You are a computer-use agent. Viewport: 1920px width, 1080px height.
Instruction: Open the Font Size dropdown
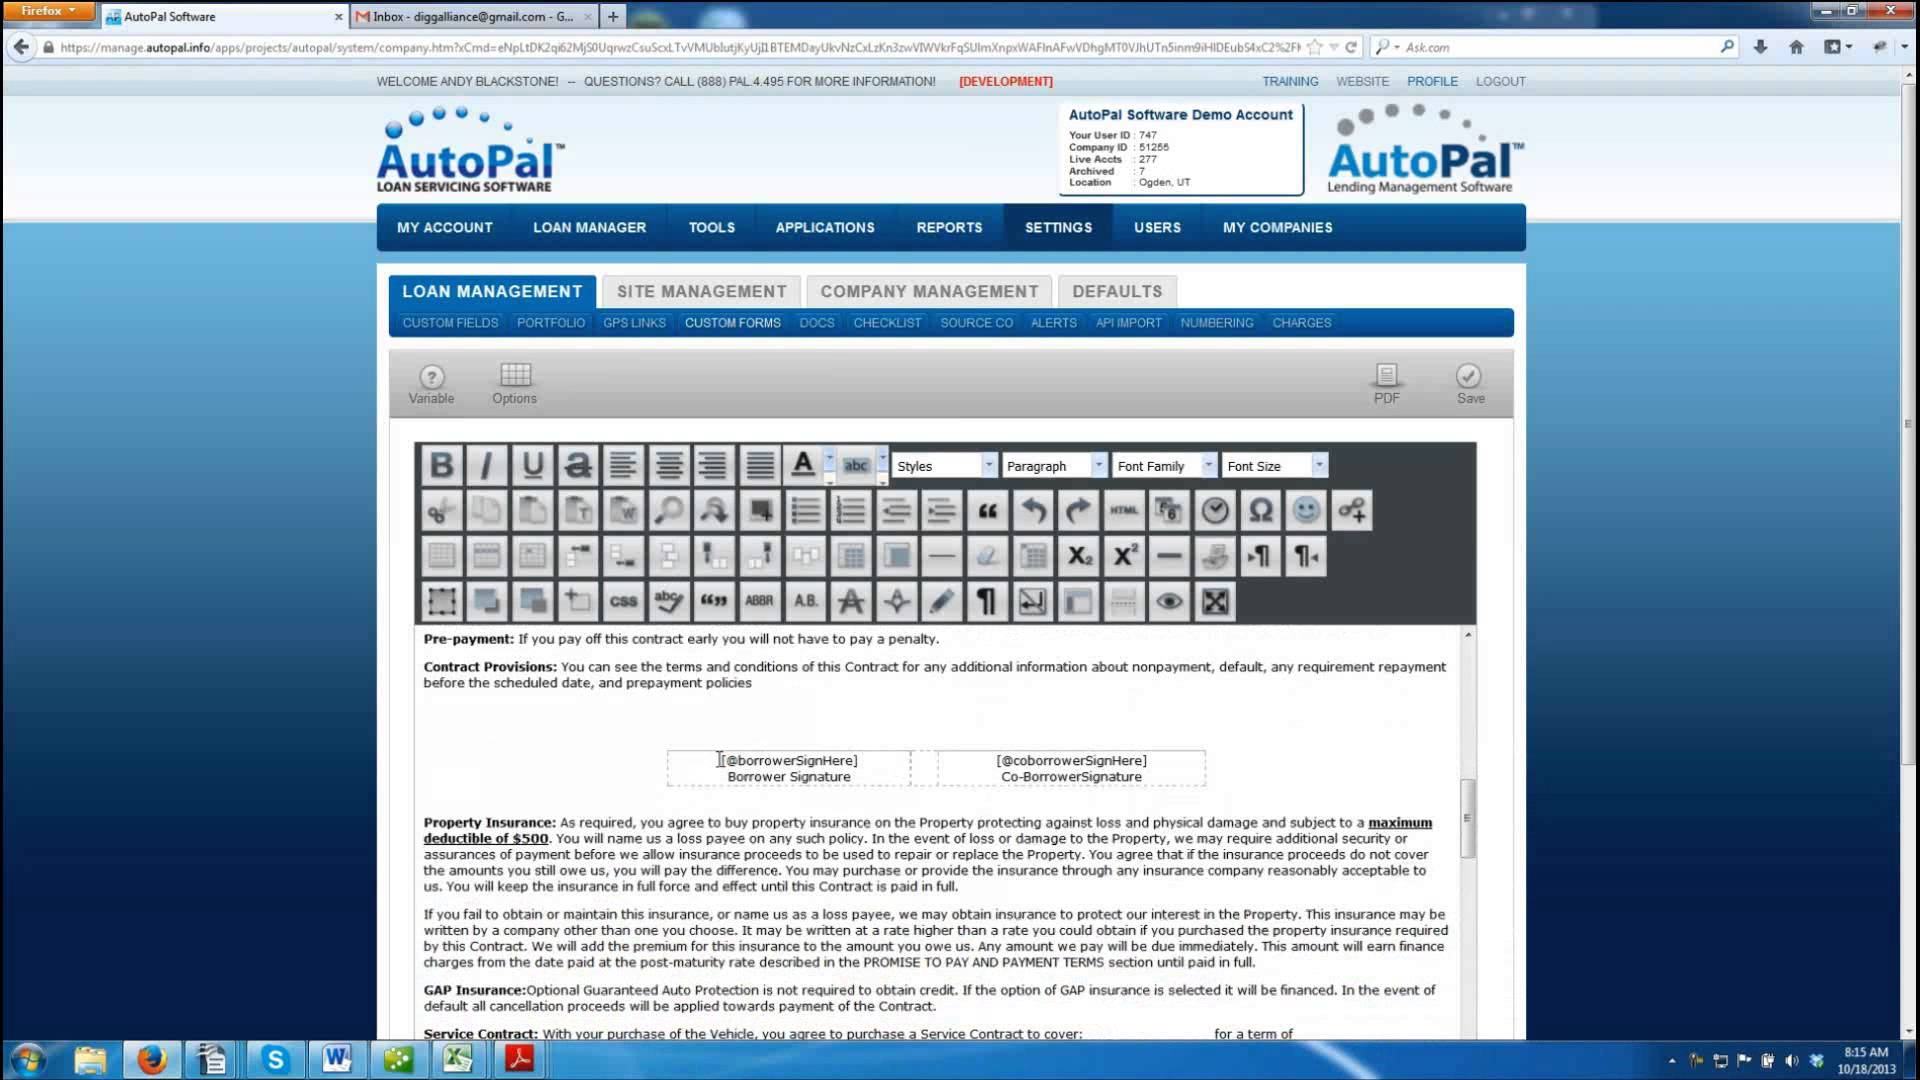(1274, 466)
